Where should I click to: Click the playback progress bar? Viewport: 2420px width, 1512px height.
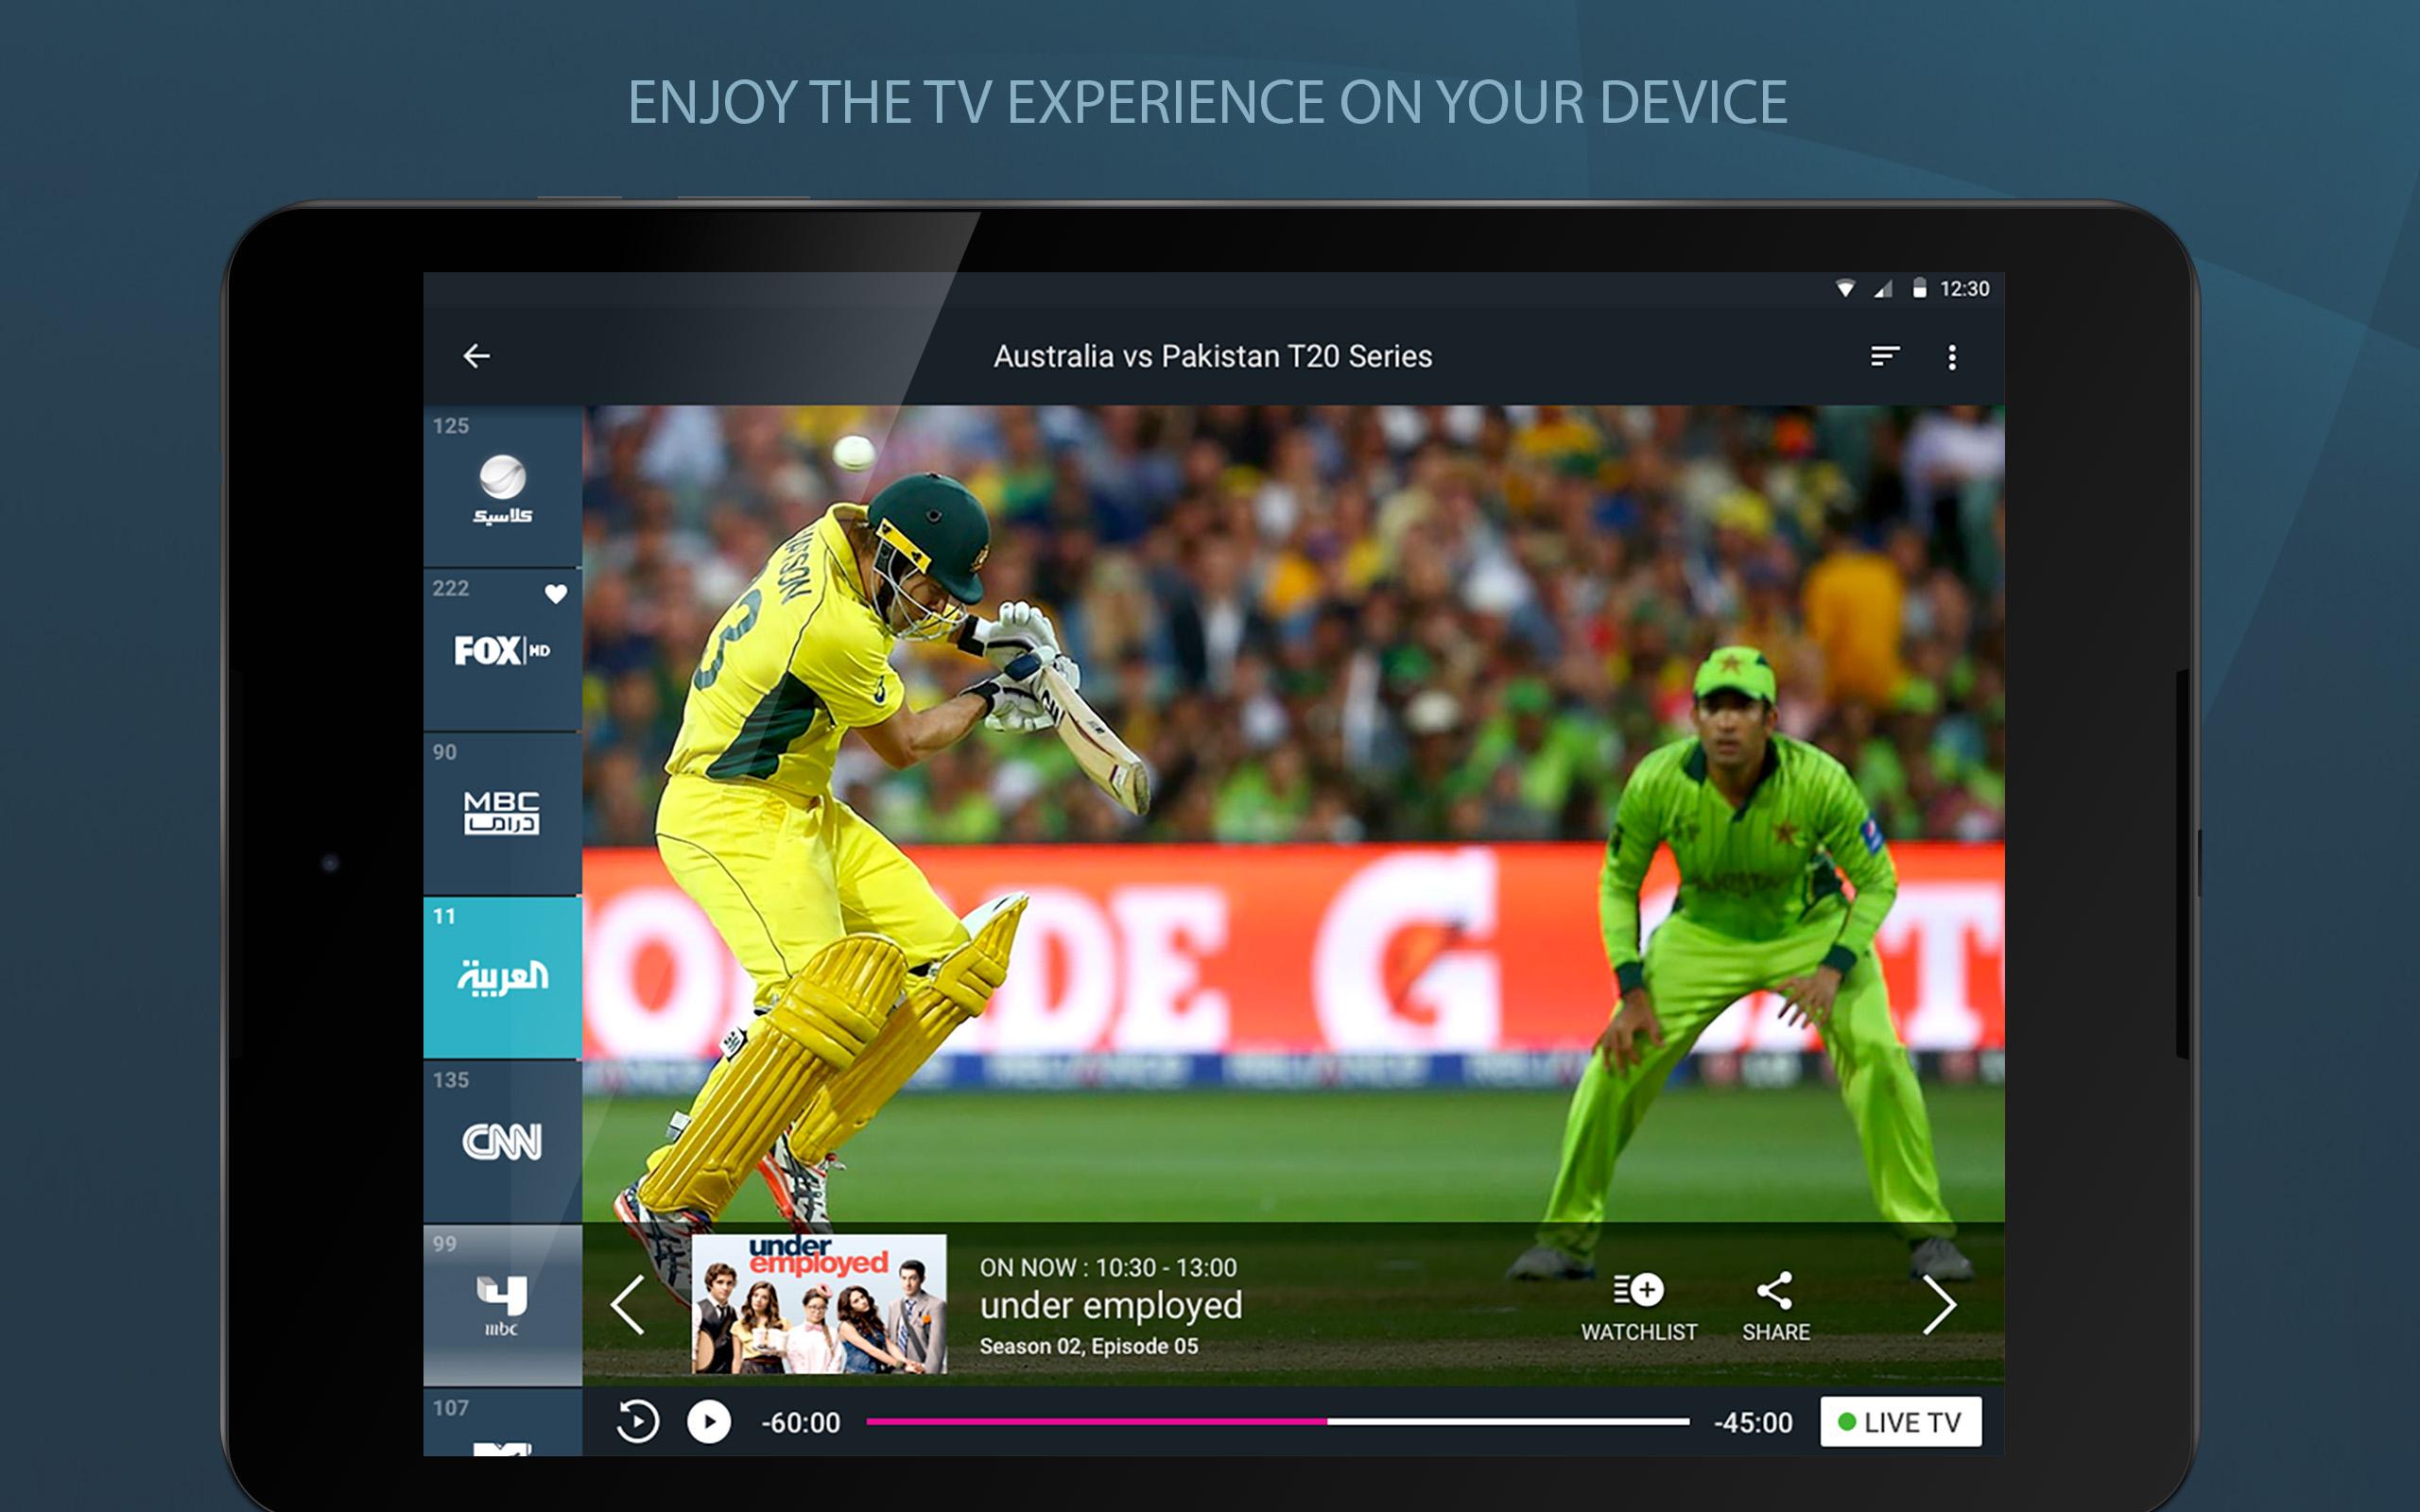(x=1277, y=1421)
